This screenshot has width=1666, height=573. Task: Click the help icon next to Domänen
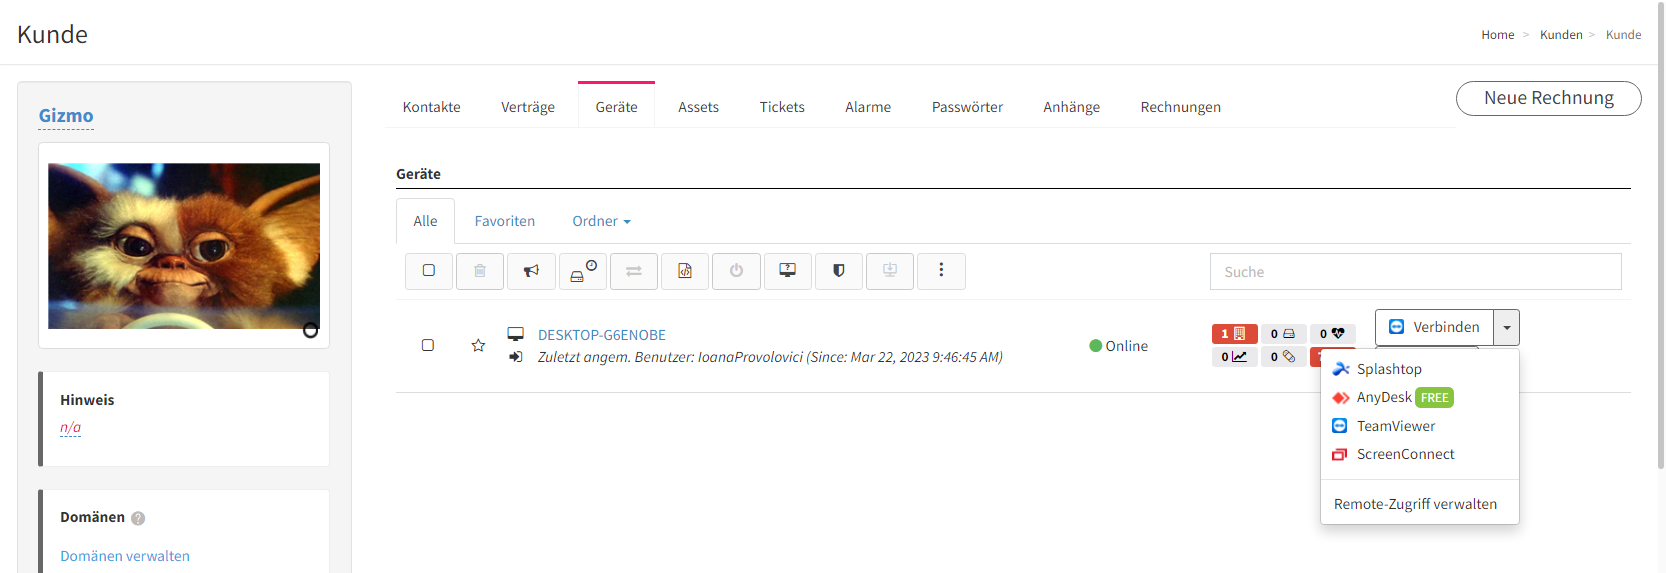click(x=138, y=518)
